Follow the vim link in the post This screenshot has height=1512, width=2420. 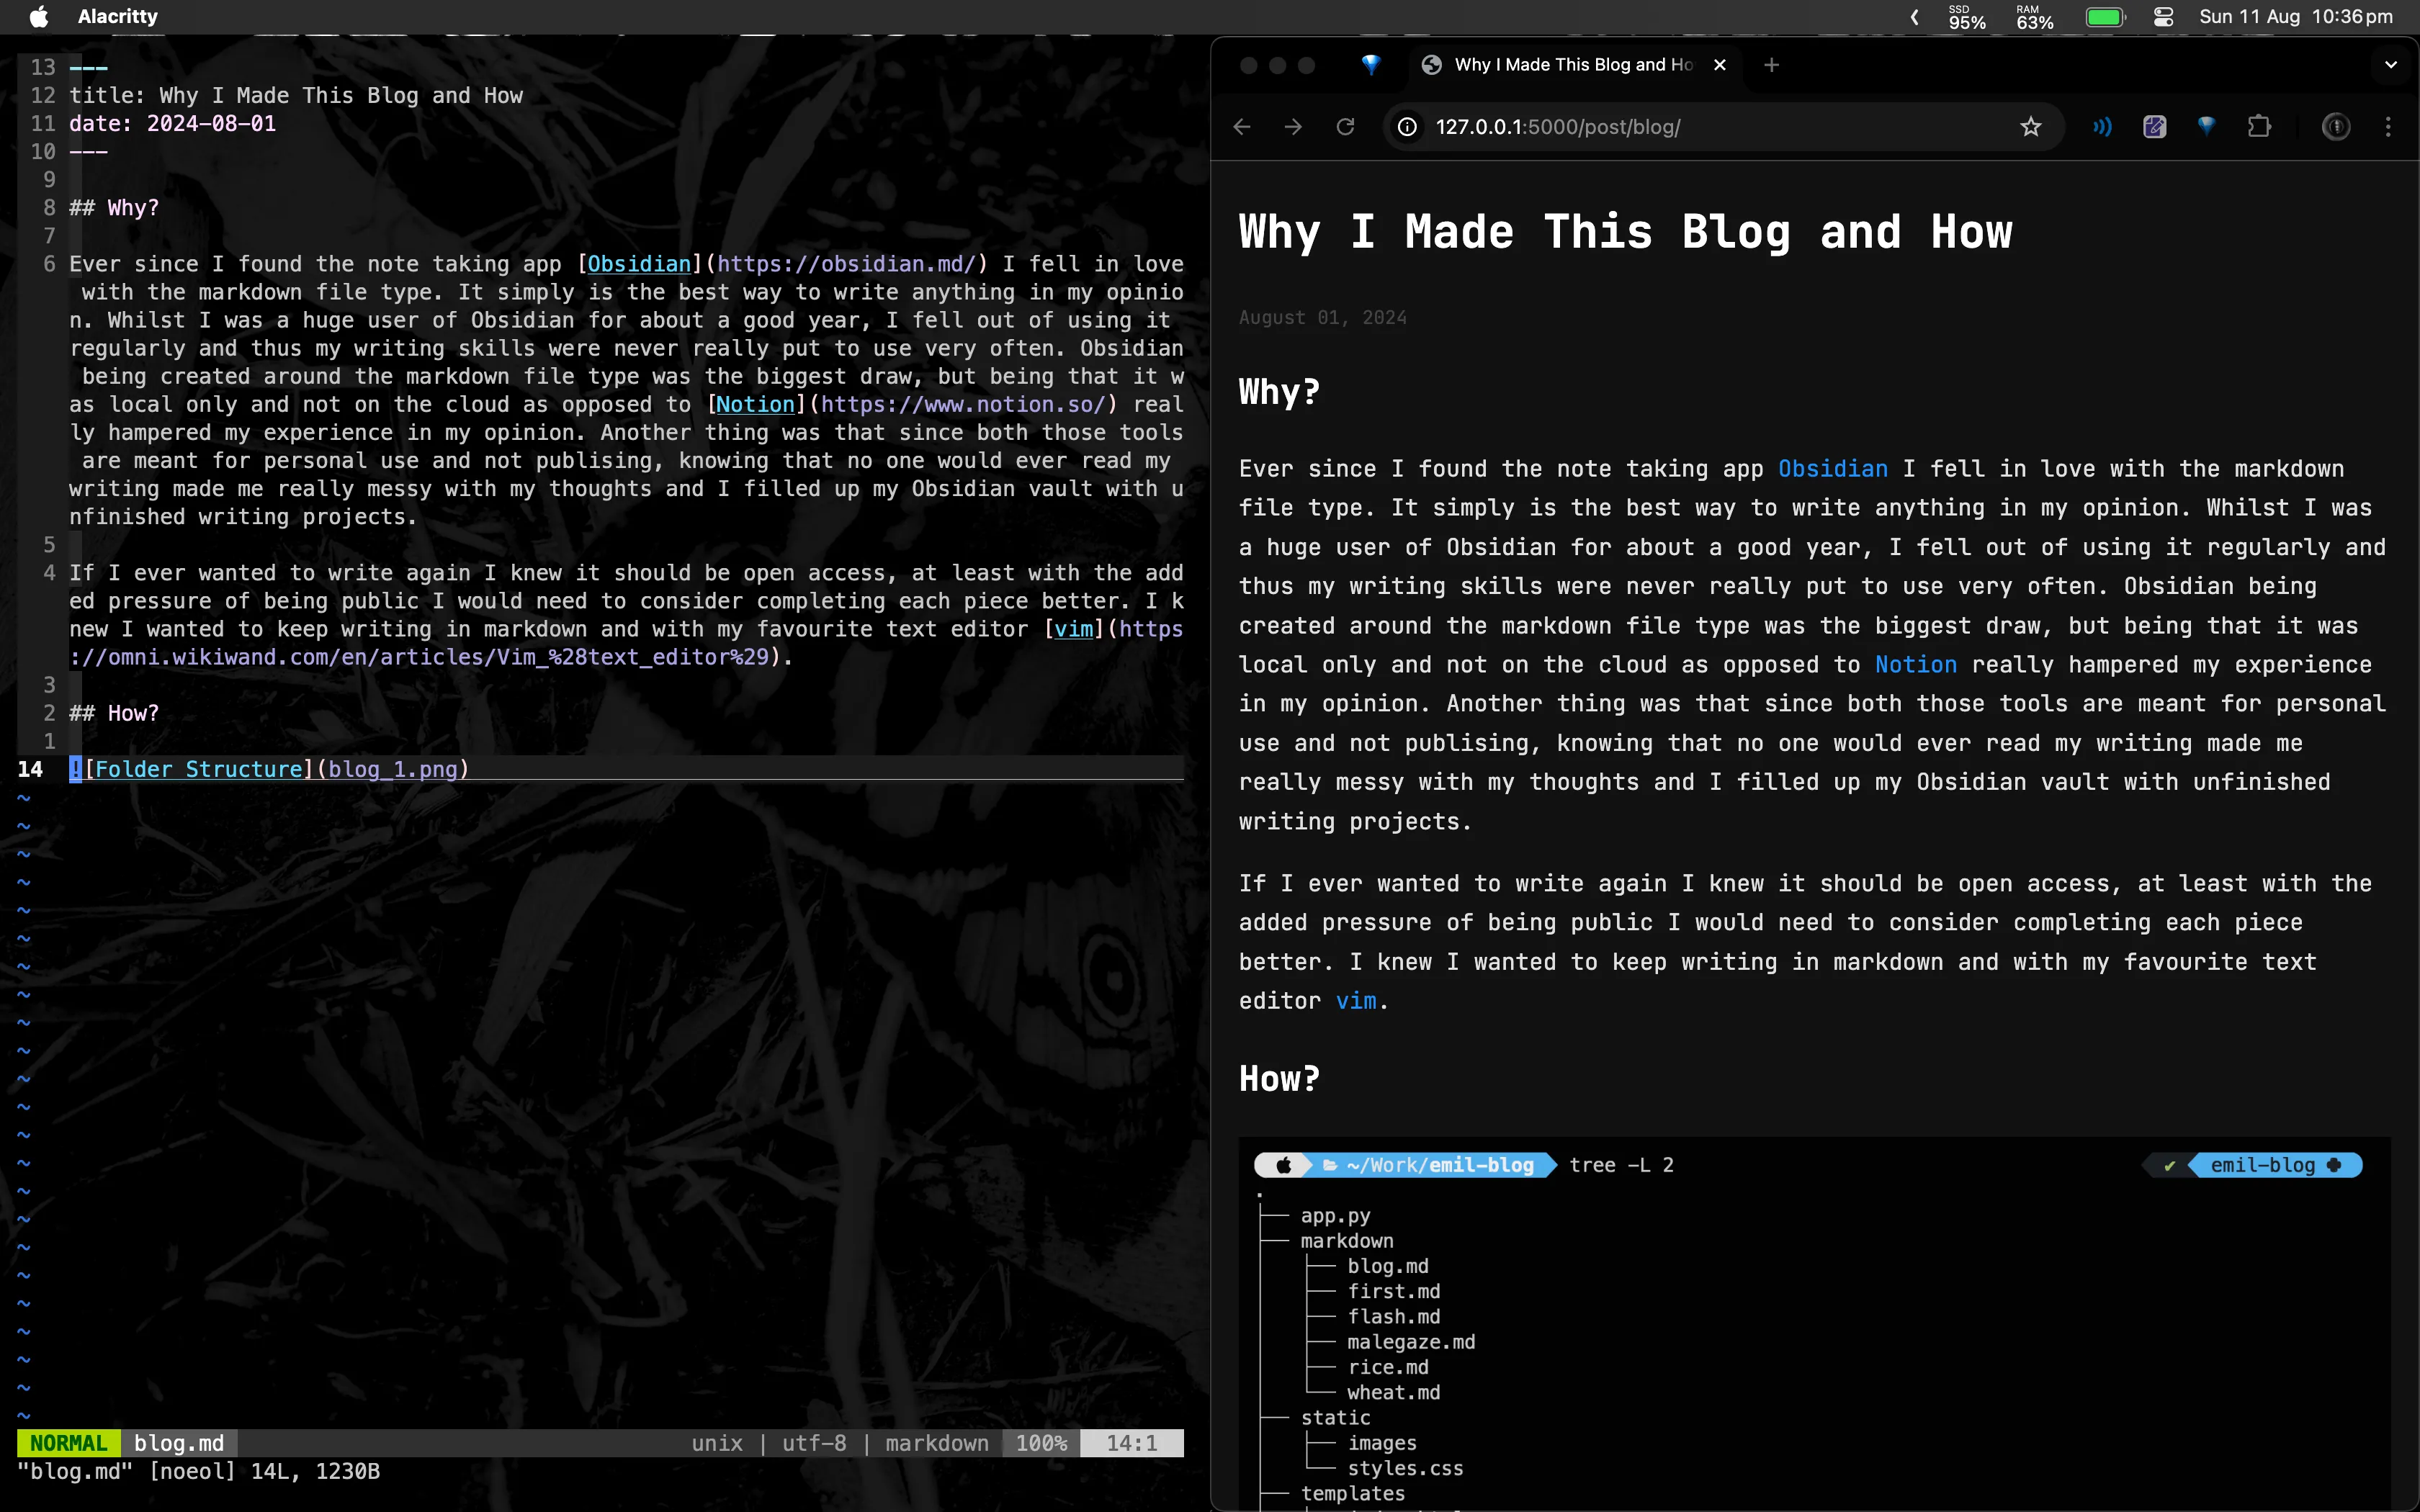1356,1001
